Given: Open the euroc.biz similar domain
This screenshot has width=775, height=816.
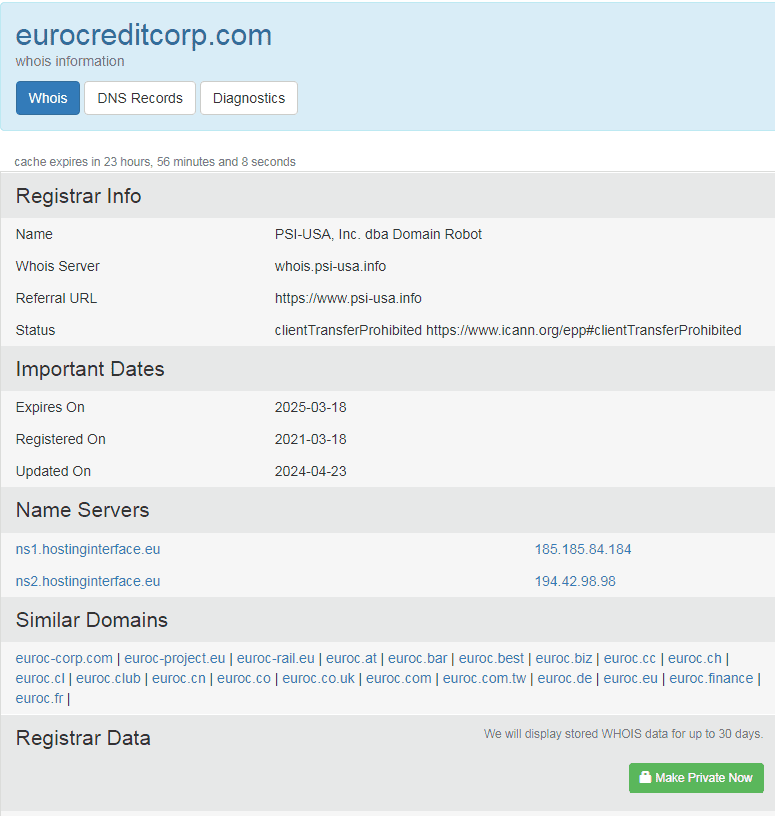Looking at the screenshot, I should tap(564, 658).
